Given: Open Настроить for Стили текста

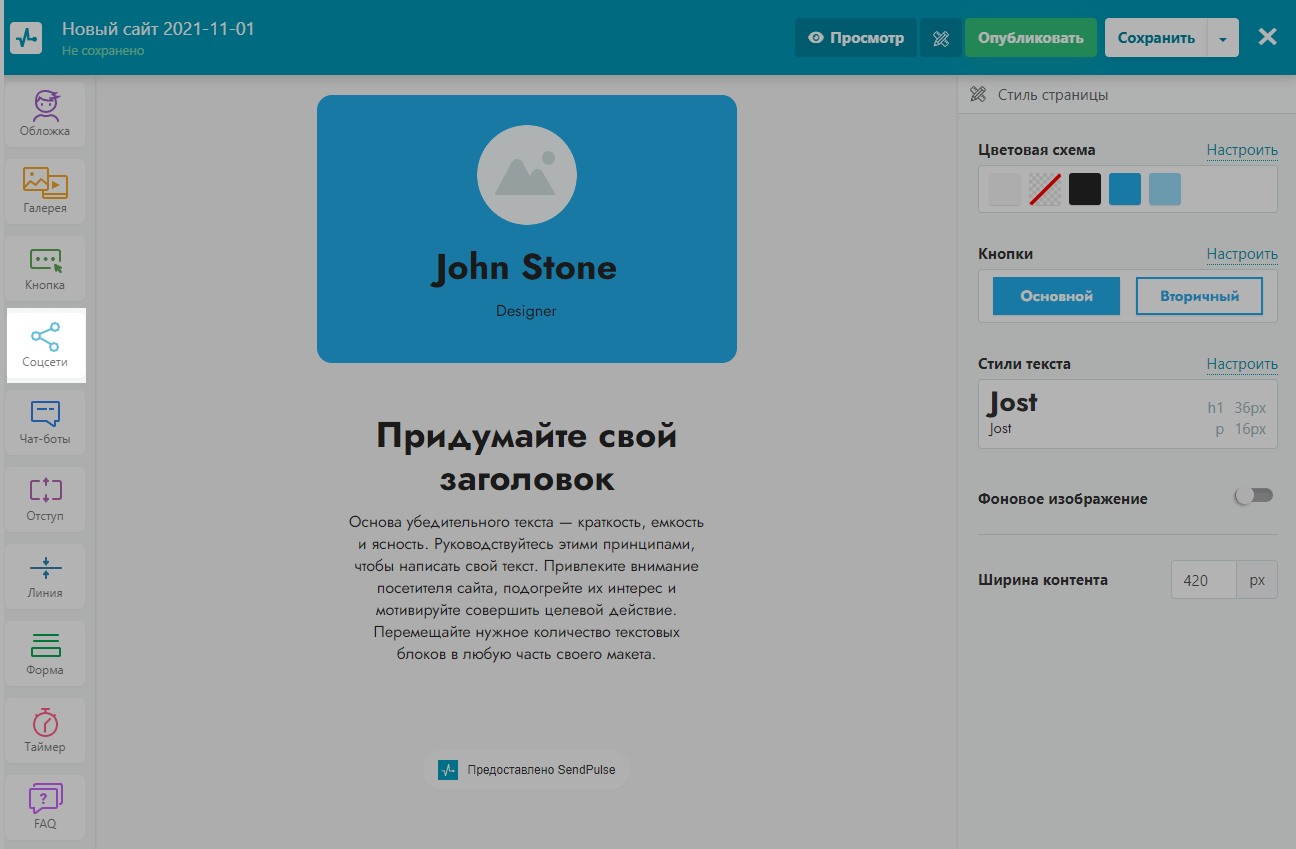Looking at the screenshot, I should point(1241,364).
